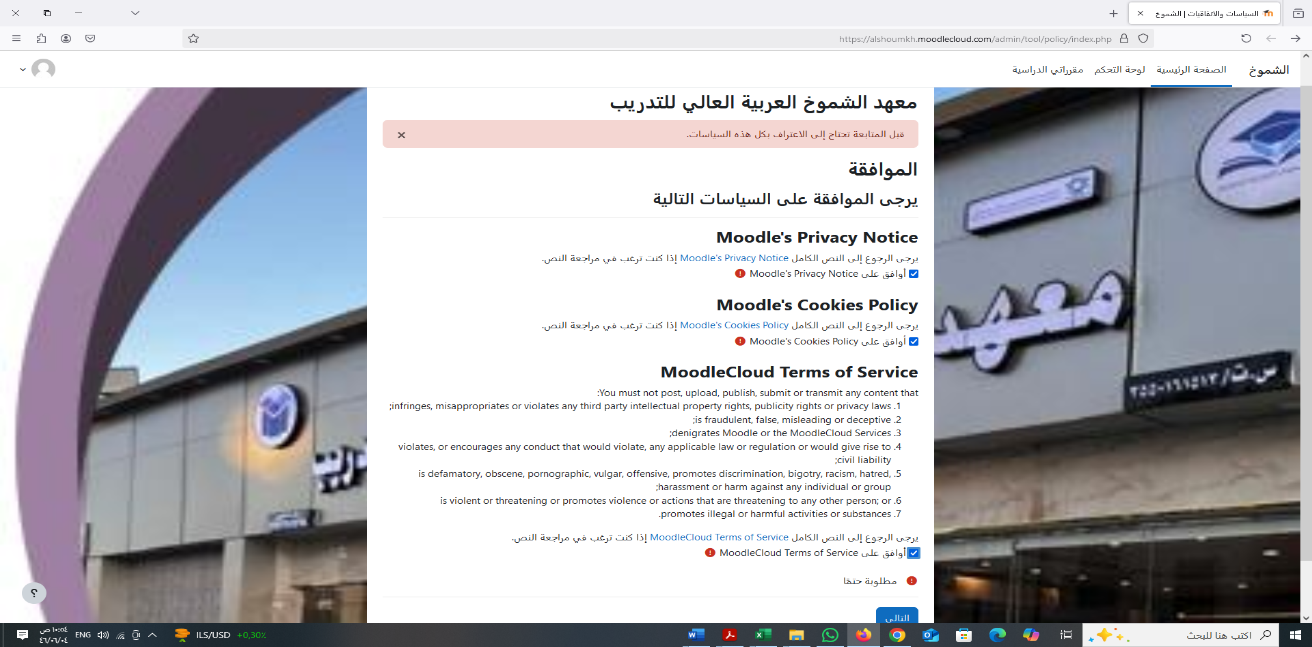The height and width of the screenshot is (647, 1312).
Task: Open Microsoft Word from the taskbar
Action: 697,635
